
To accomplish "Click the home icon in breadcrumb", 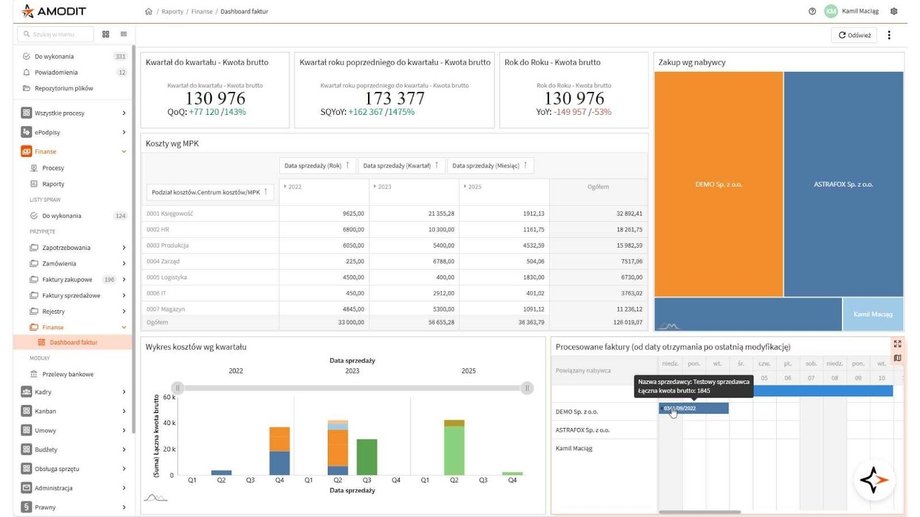I will (x=149, y=11).
